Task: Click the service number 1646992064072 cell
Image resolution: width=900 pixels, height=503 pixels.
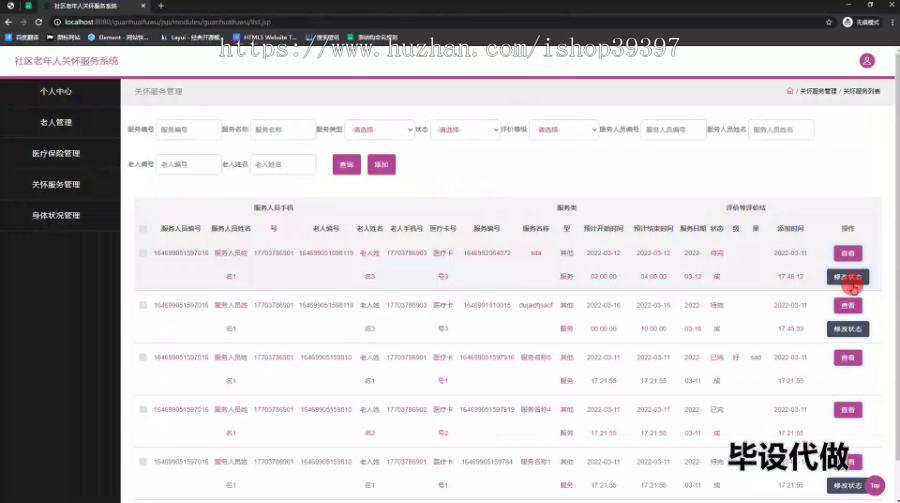Action: click(487, 253)
